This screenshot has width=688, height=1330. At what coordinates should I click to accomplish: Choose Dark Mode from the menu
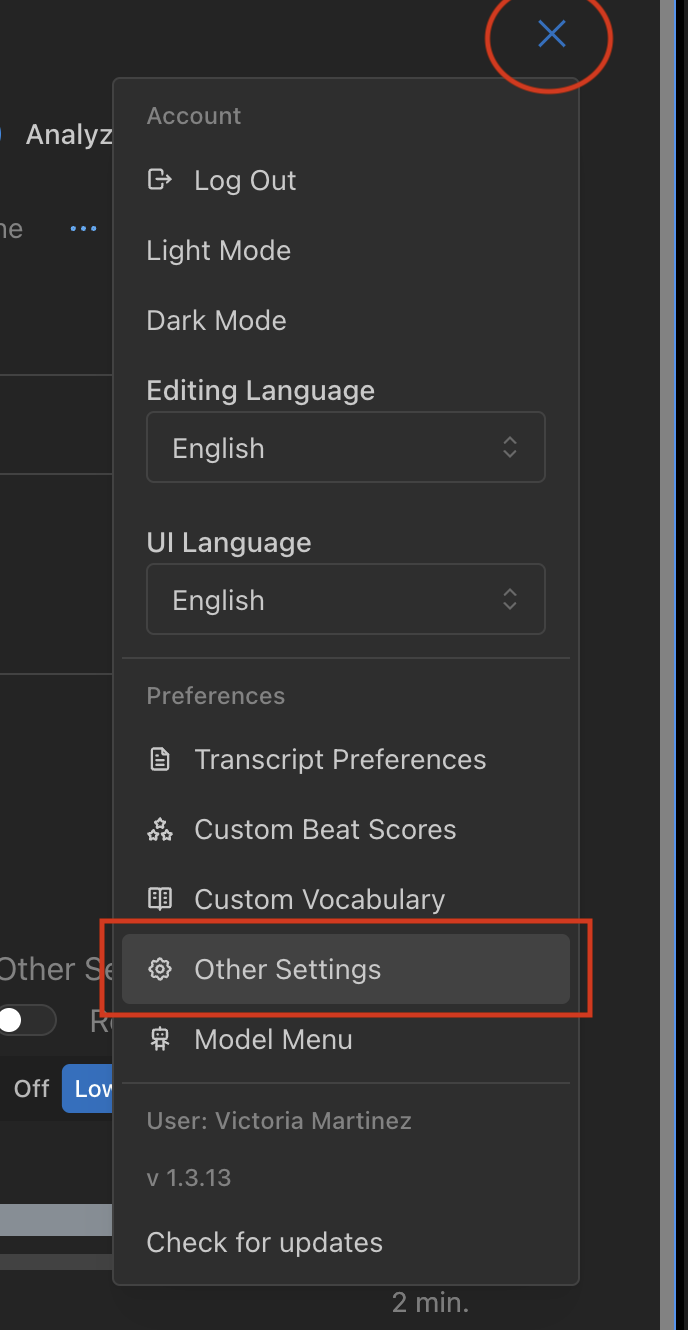click(x=216, y=320)
